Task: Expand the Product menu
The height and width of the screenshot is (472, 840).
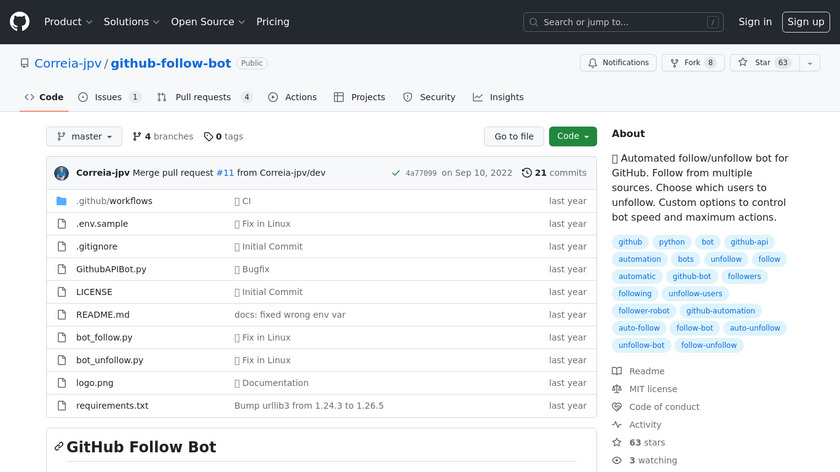Action: coord(68,22)
